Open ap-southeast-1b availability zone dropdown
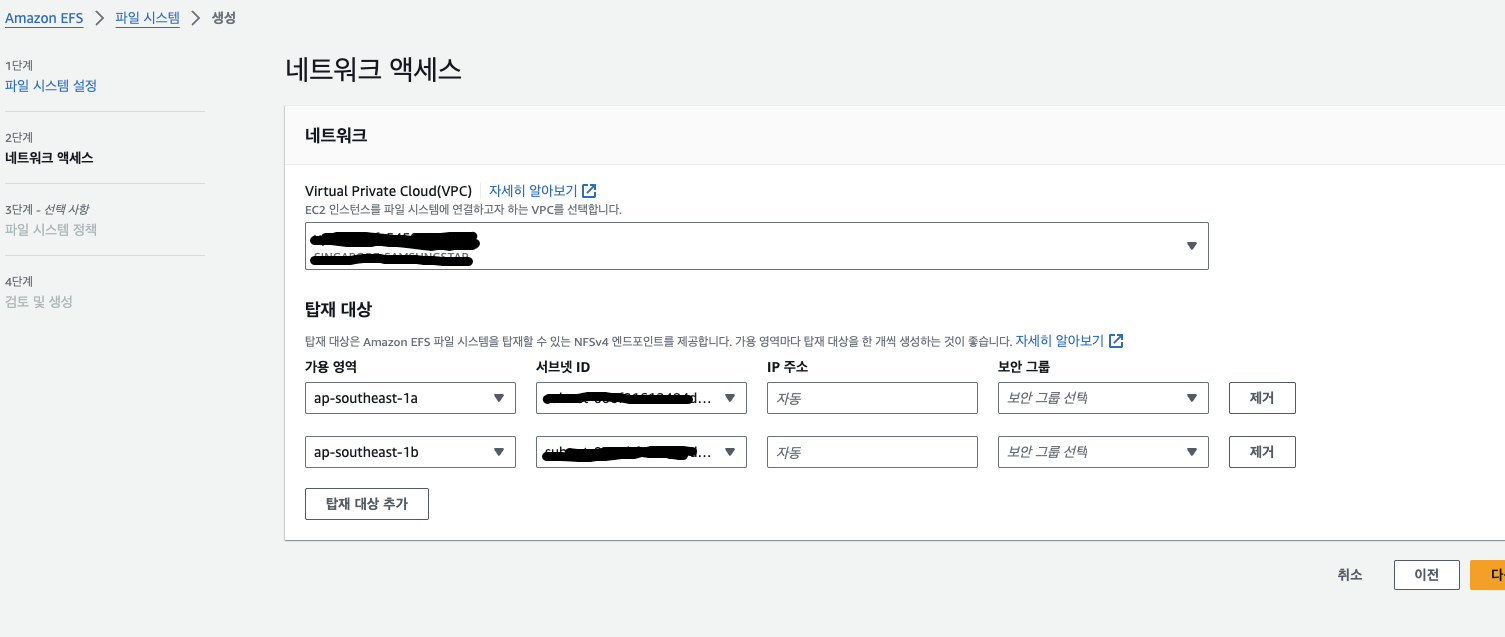This screenshot has height=637, width=1505. coord(410,452)
